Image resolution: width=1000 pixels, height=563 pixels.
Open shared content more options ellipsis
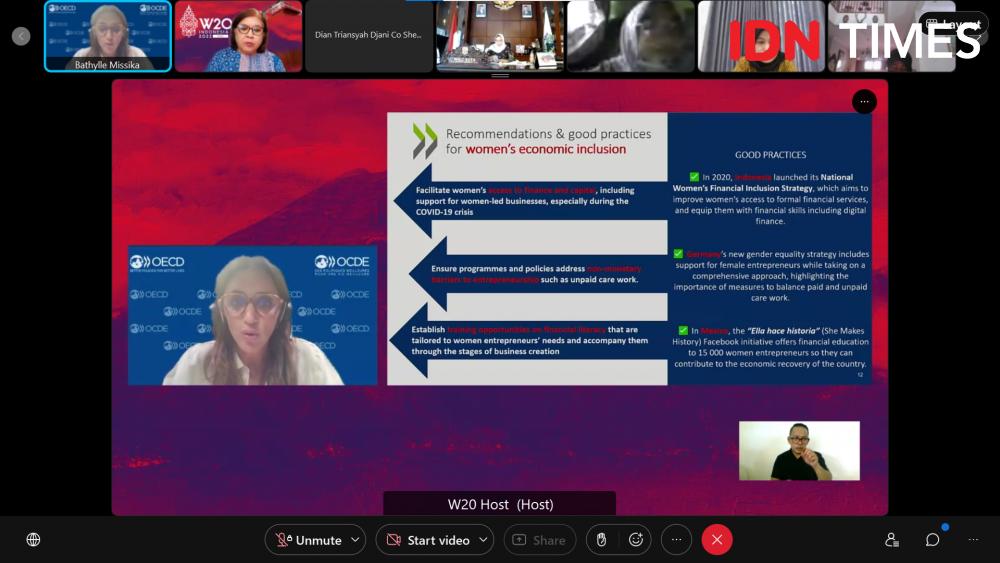(x=864, y=102)
